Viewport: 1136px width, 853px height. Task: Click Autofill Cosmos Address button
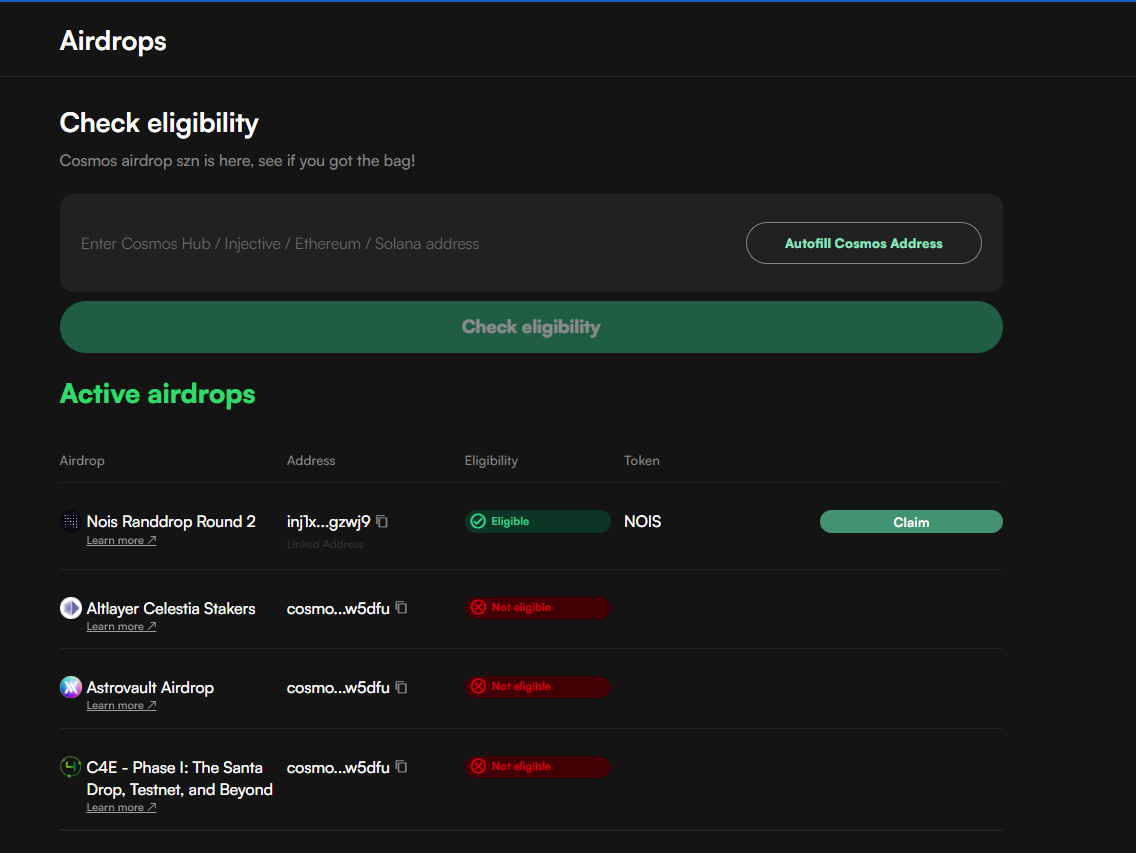(x=864, y=243)
